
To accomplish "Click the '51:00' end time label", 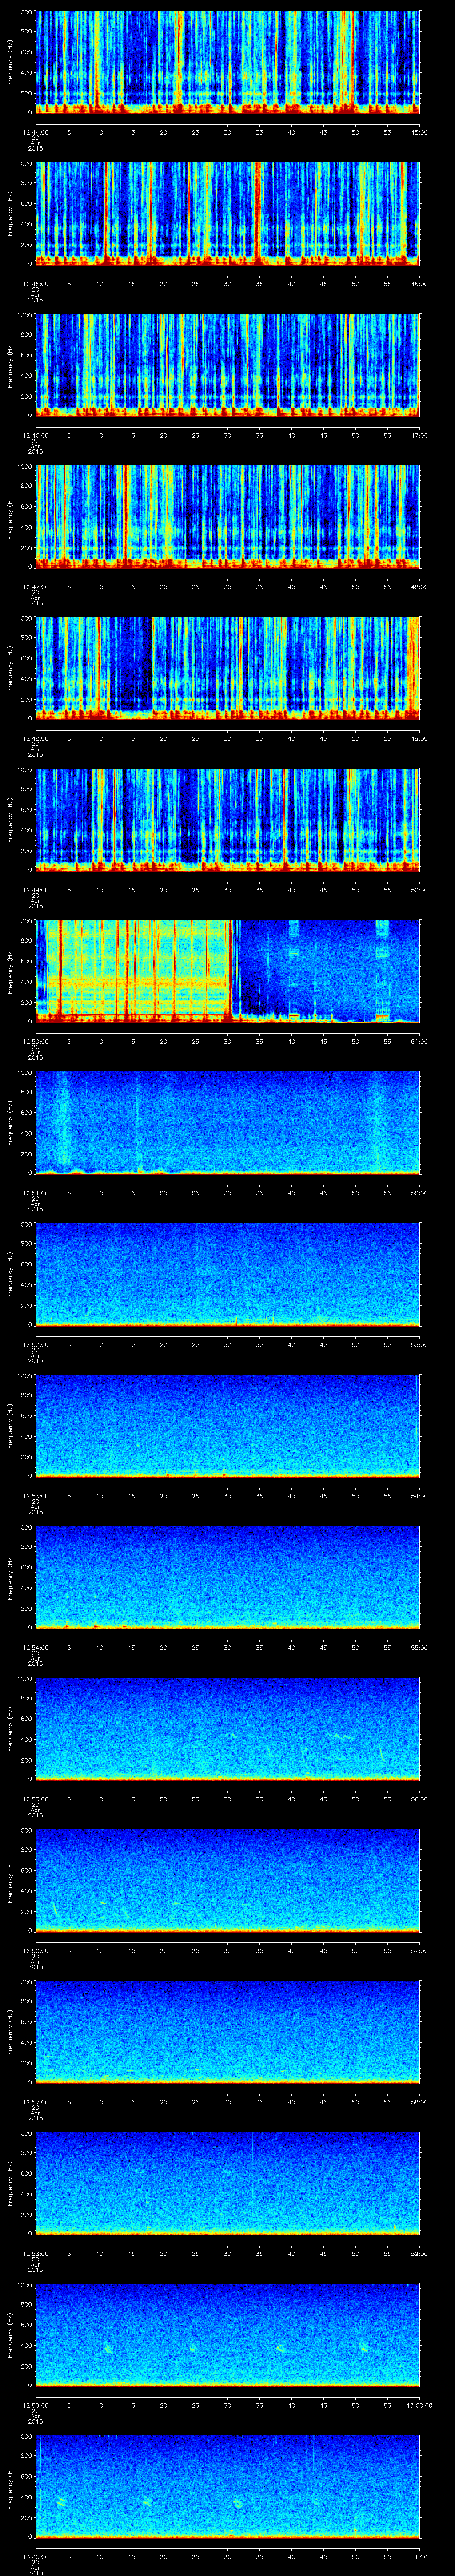I will tap(420, 1041).
